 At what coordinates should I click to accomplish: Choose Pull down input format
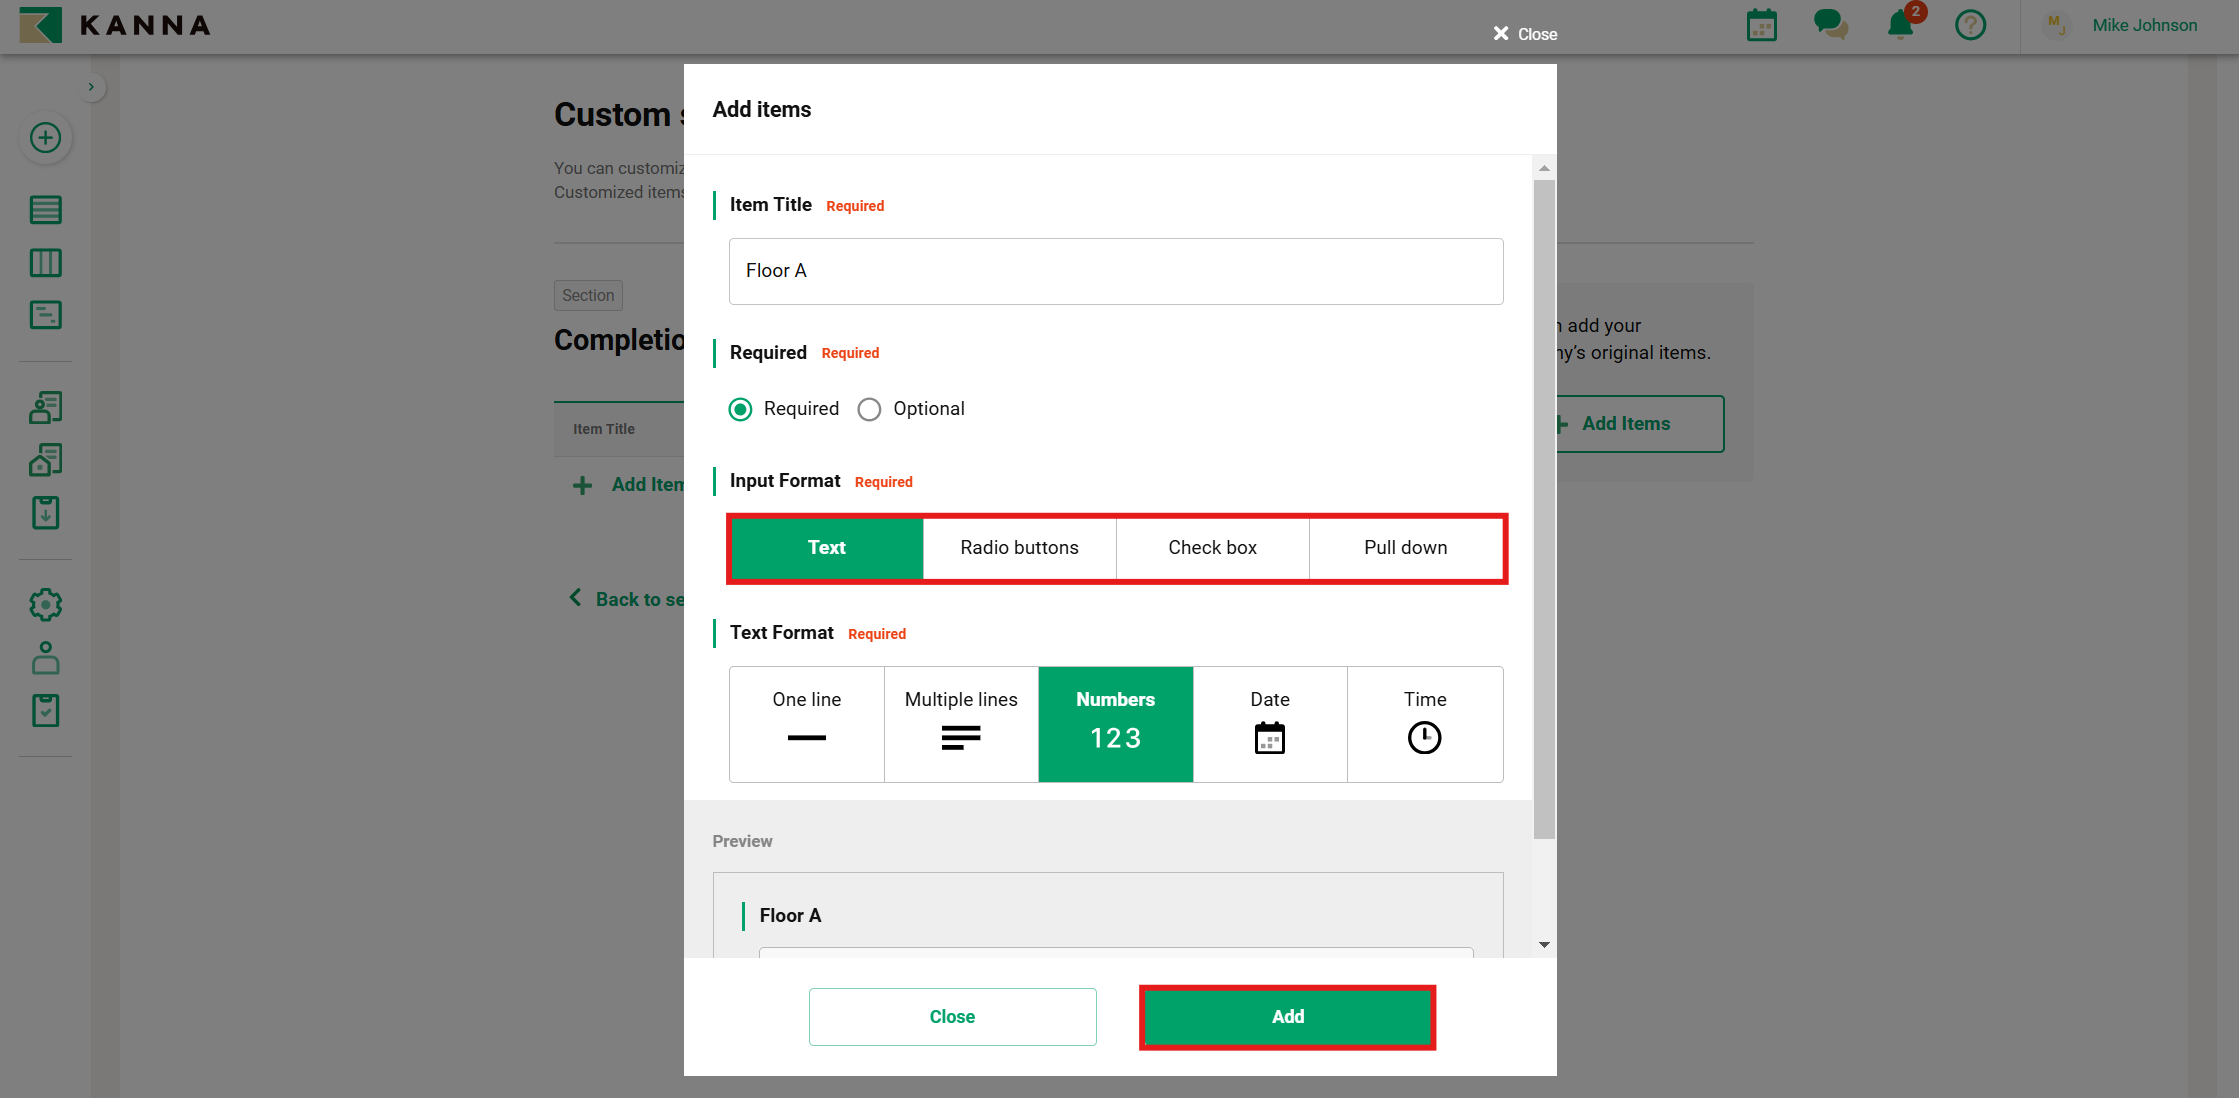(x=1405, y=548)
